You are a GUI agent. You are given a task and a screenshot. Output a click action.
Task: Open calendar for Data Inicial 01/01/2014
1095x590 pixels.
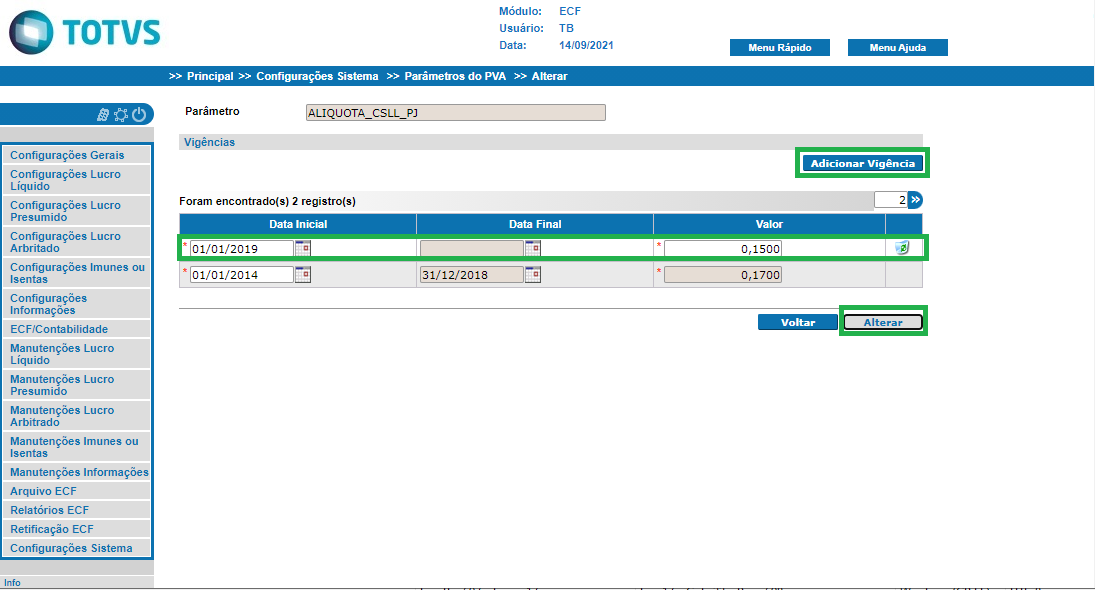tap(302, 274)
